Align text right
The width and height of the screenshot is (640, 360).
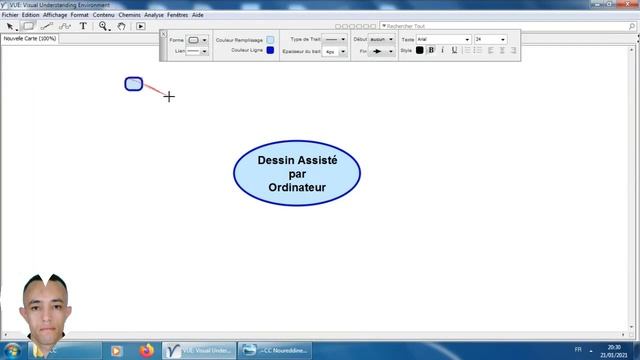(x=513, y=51)
